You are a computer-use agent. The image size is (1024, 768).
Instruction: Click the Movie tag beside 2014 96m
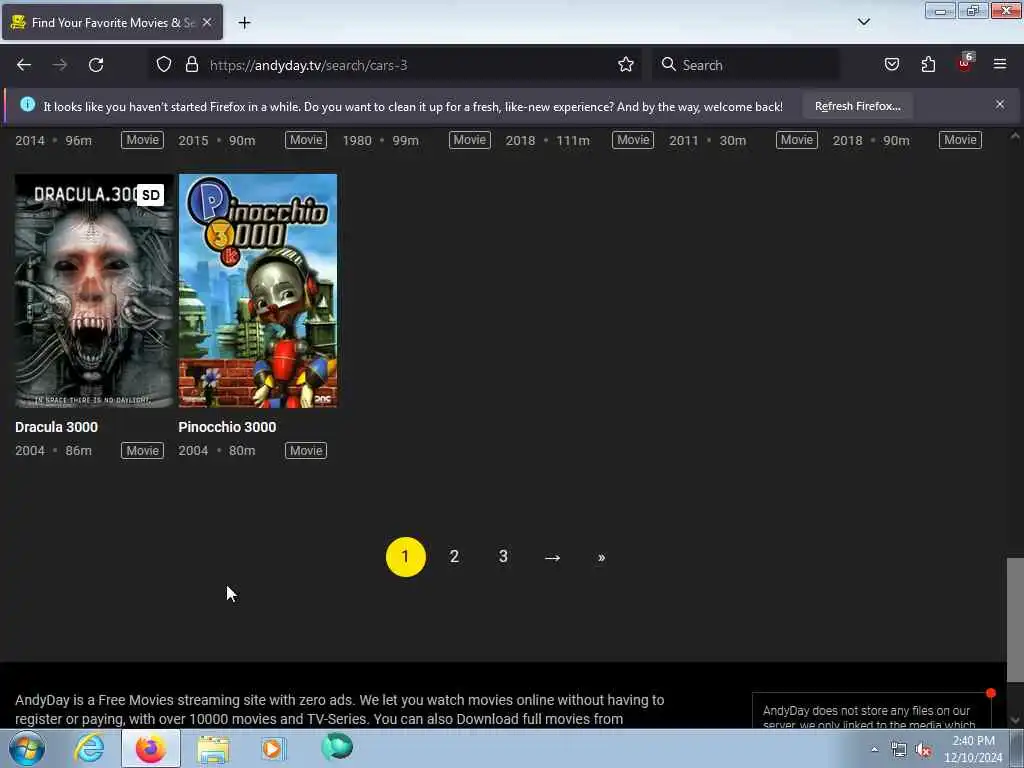tap(142, 140)
